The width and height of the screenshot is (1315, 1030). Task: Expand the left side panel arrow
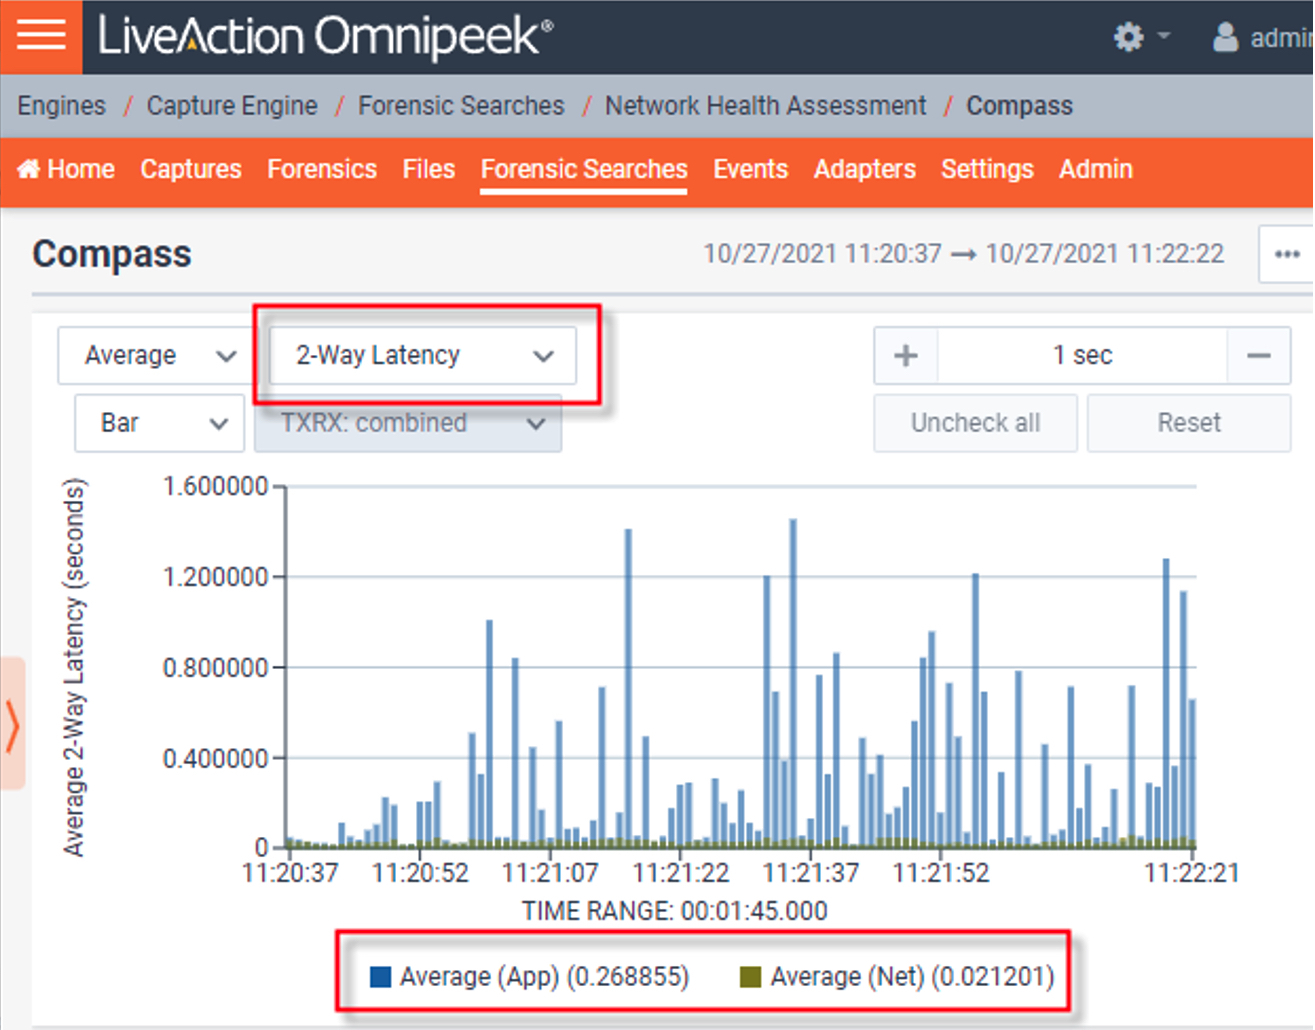tap(12, 724)
